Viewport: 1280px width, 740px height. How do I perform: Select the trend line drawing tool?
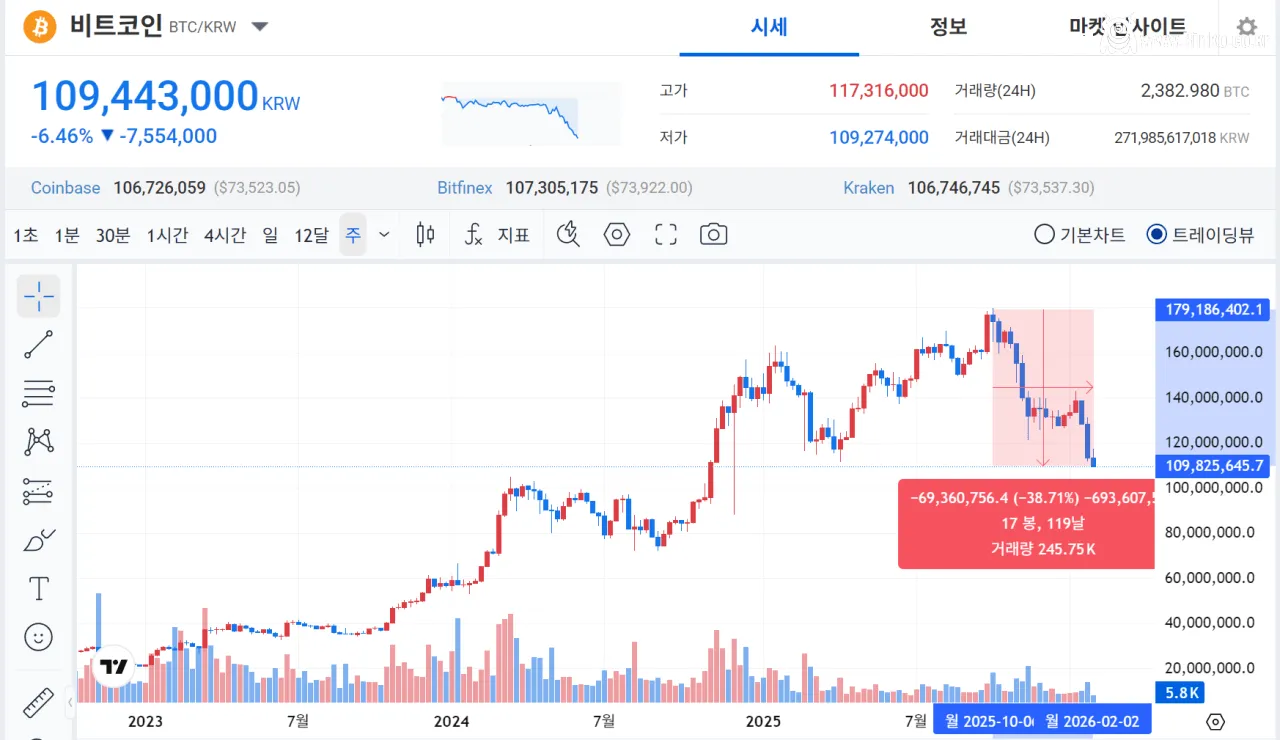tap(38, 344)
